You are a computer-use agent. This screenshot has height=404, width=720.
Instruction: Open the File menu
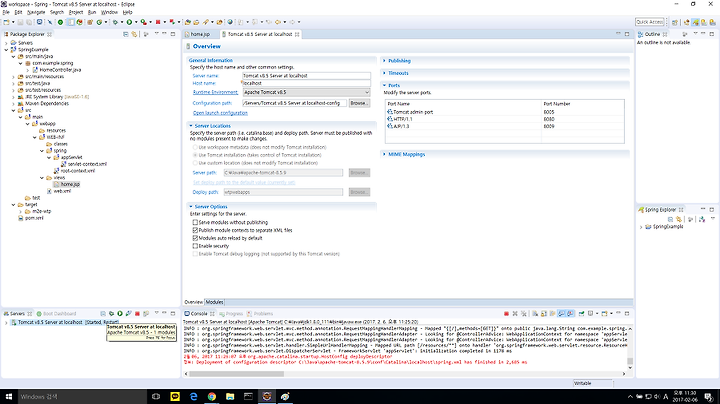tap(6, 12)
